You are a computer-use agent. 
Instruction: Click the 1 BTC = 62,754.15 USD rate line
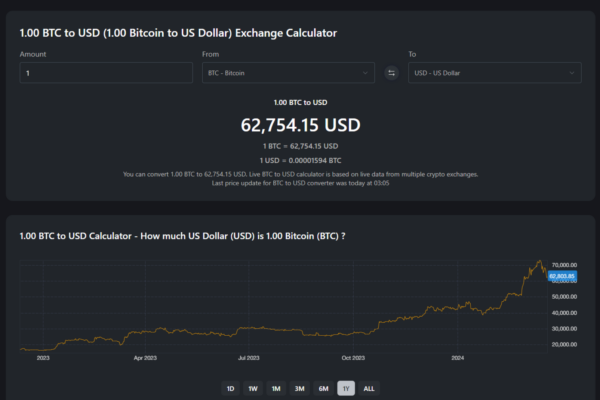(300, 146)
